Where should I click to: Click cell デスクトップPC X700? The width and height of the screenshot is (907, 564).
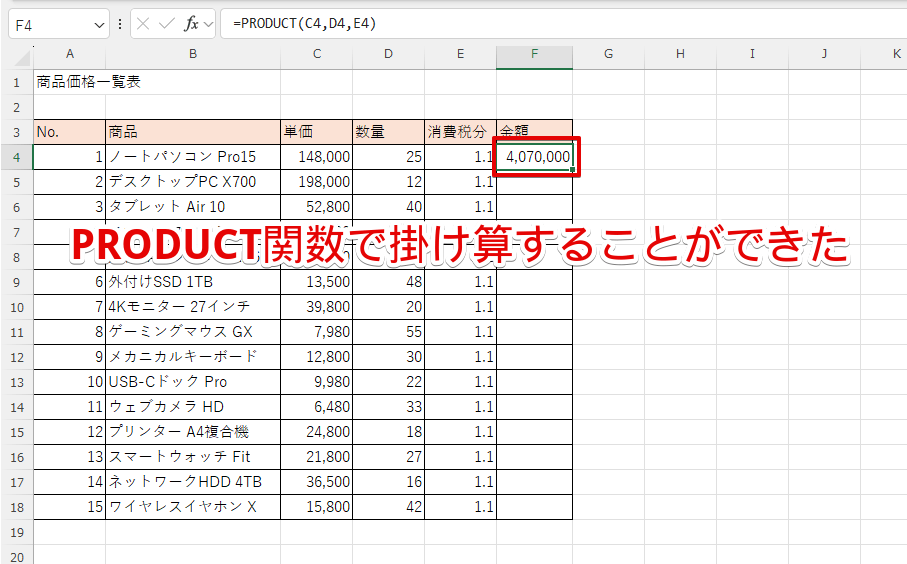193,182
